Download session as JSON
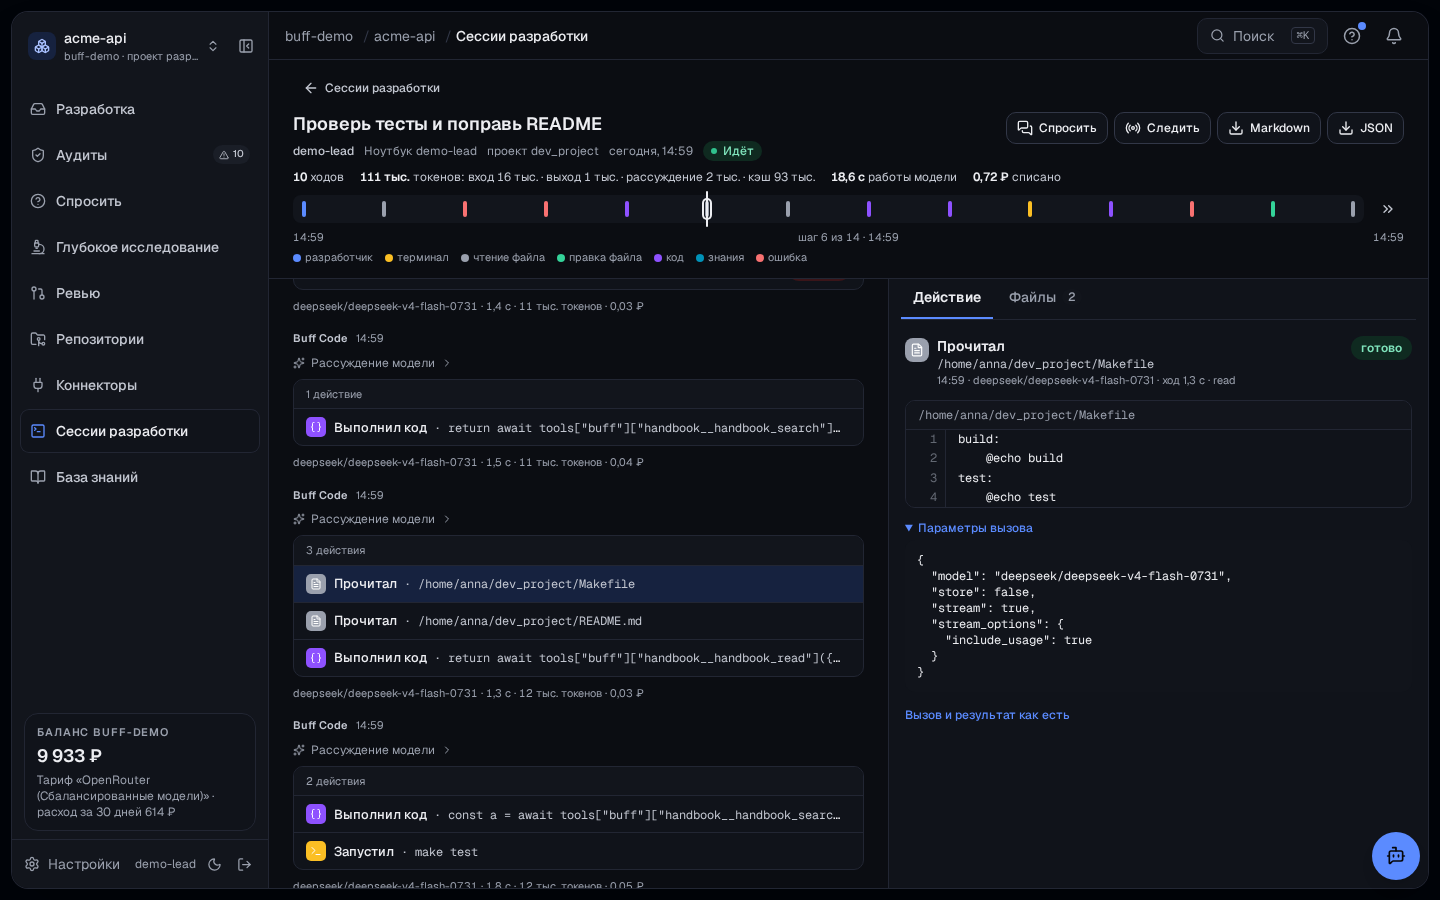Image resolution: width=1440 pixels, height=900 pixels. pos(1365,128)
